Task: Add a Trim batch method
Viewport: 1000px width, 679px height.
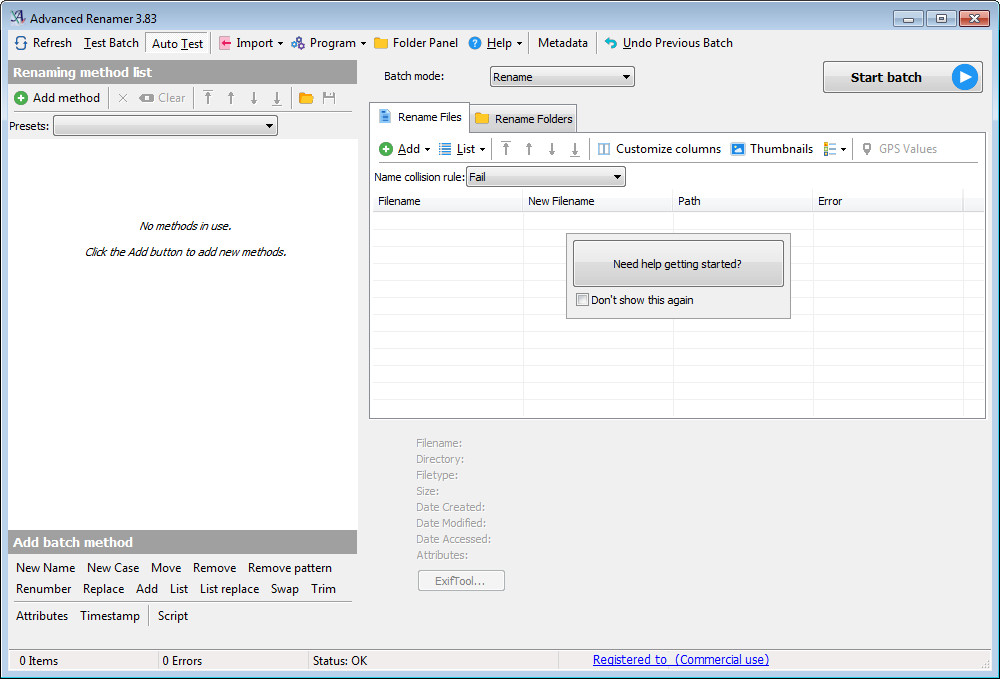Action: tap(323, 588)
